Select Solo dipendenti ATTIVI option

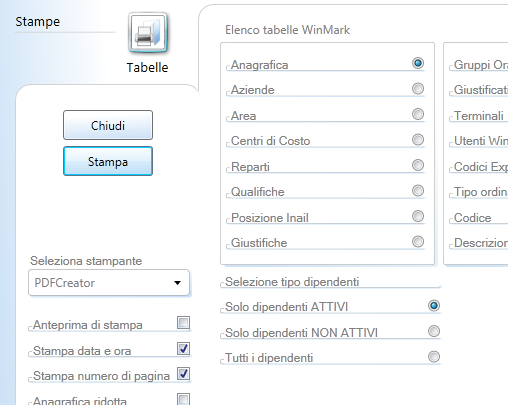pyautogui.click(x=434, y=306)
